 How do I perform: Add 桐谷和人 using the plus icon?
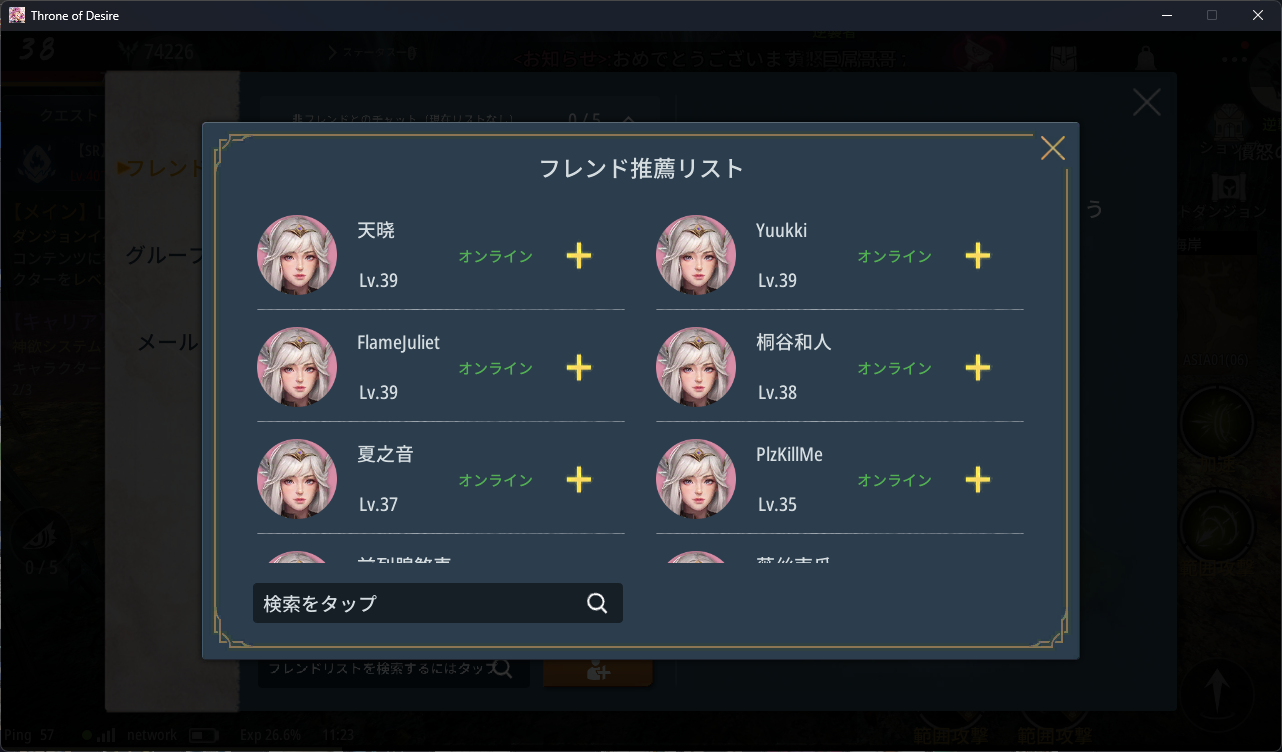978,368
